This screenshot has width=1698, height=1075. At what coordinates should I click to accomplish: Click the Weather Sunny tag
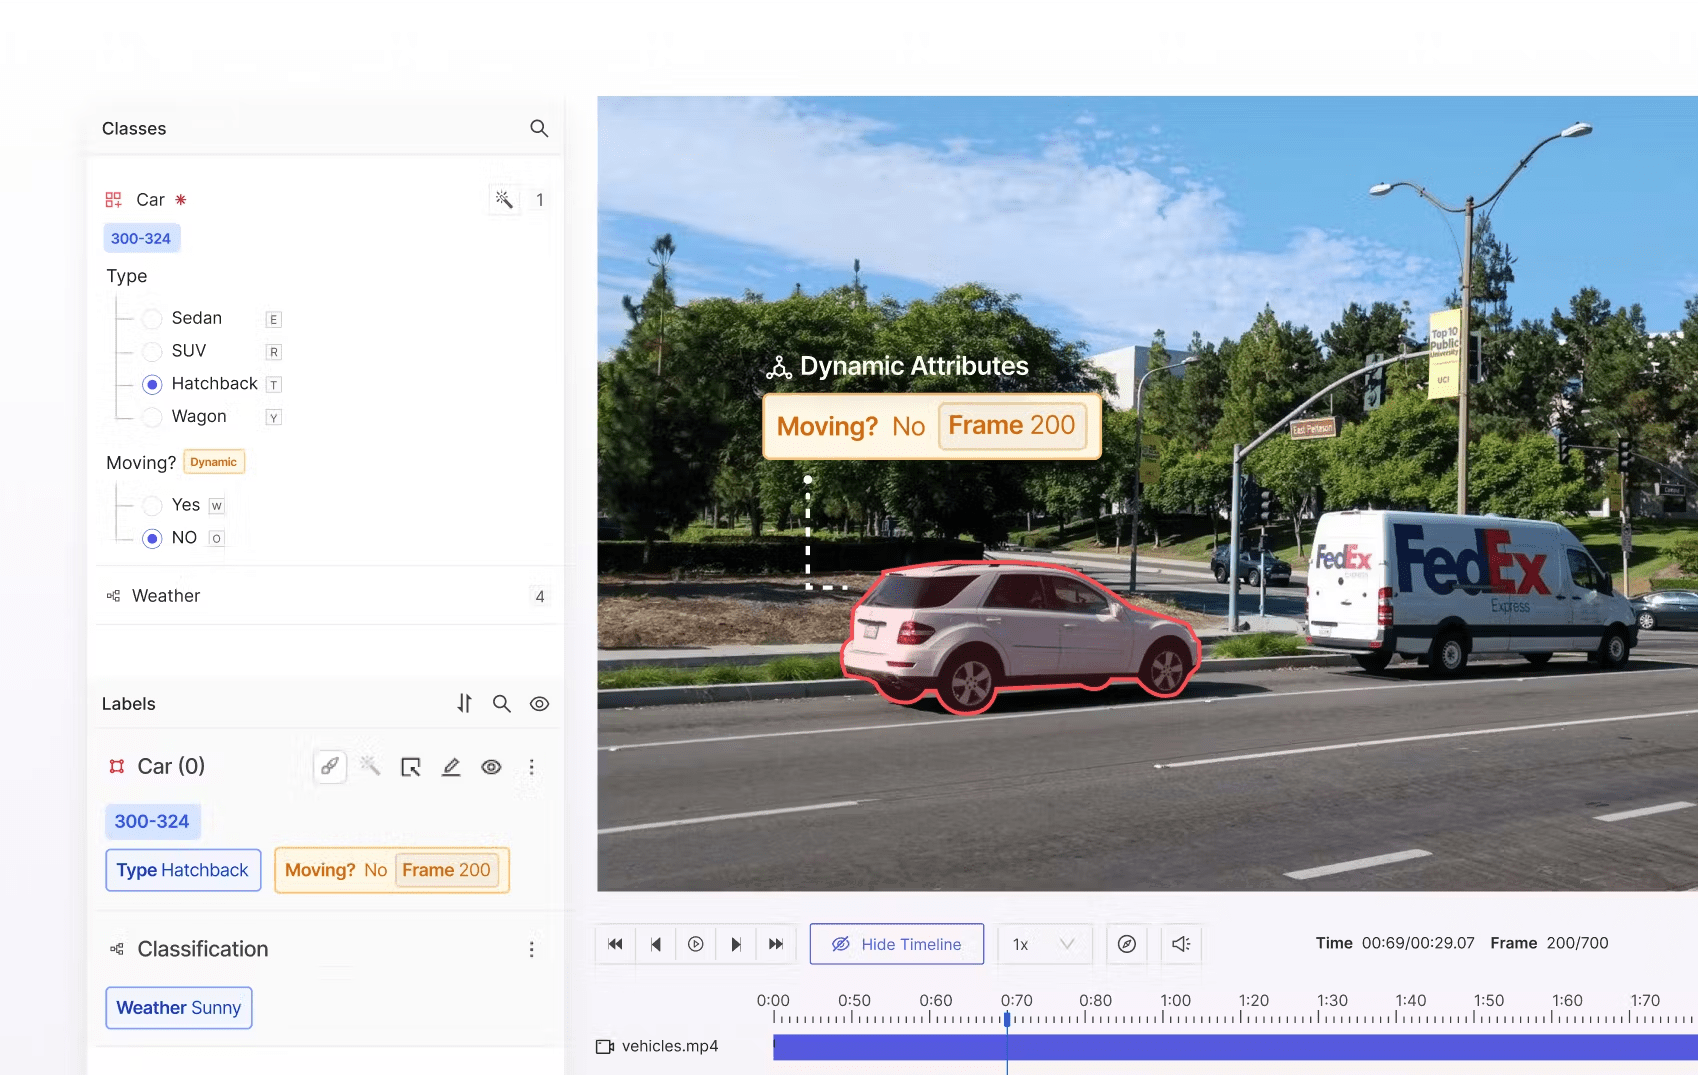179,1008
